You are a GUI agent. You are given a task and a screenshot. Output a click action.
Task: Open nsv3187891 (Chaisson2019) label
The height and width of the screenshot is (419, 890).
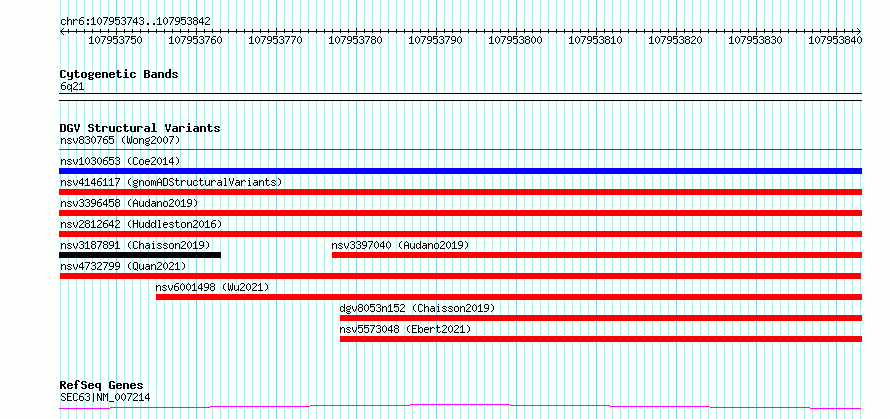(135, 245)
